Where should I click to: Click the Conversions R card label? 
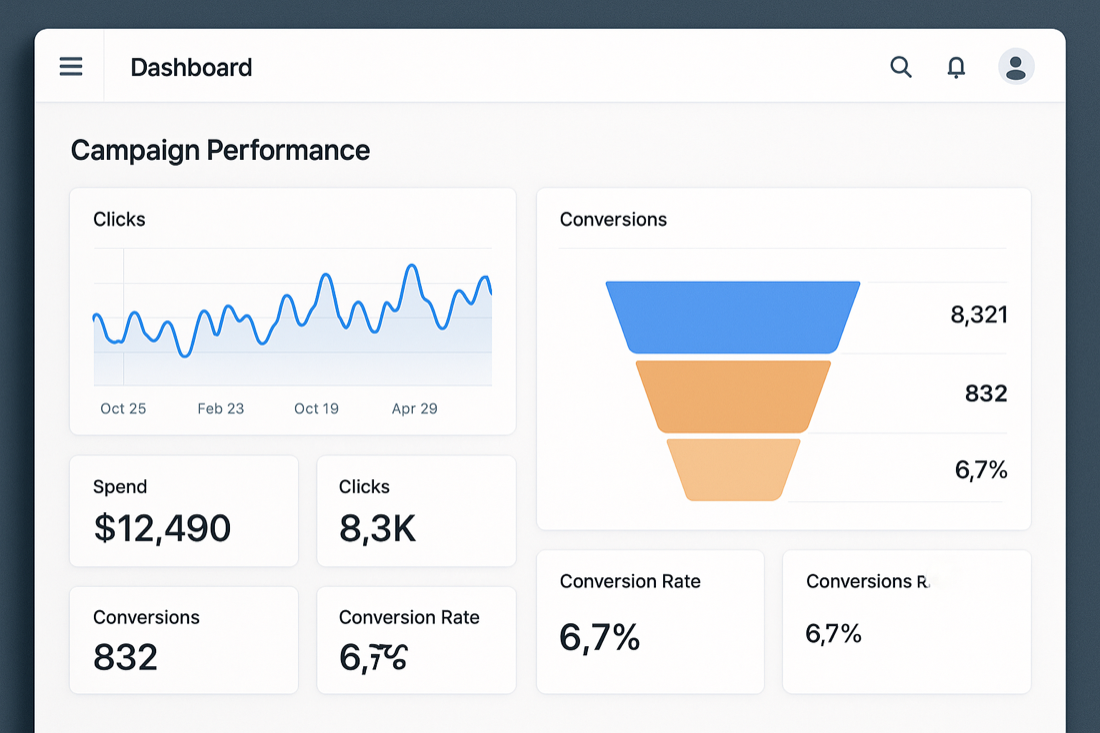[x=868, y=581]
